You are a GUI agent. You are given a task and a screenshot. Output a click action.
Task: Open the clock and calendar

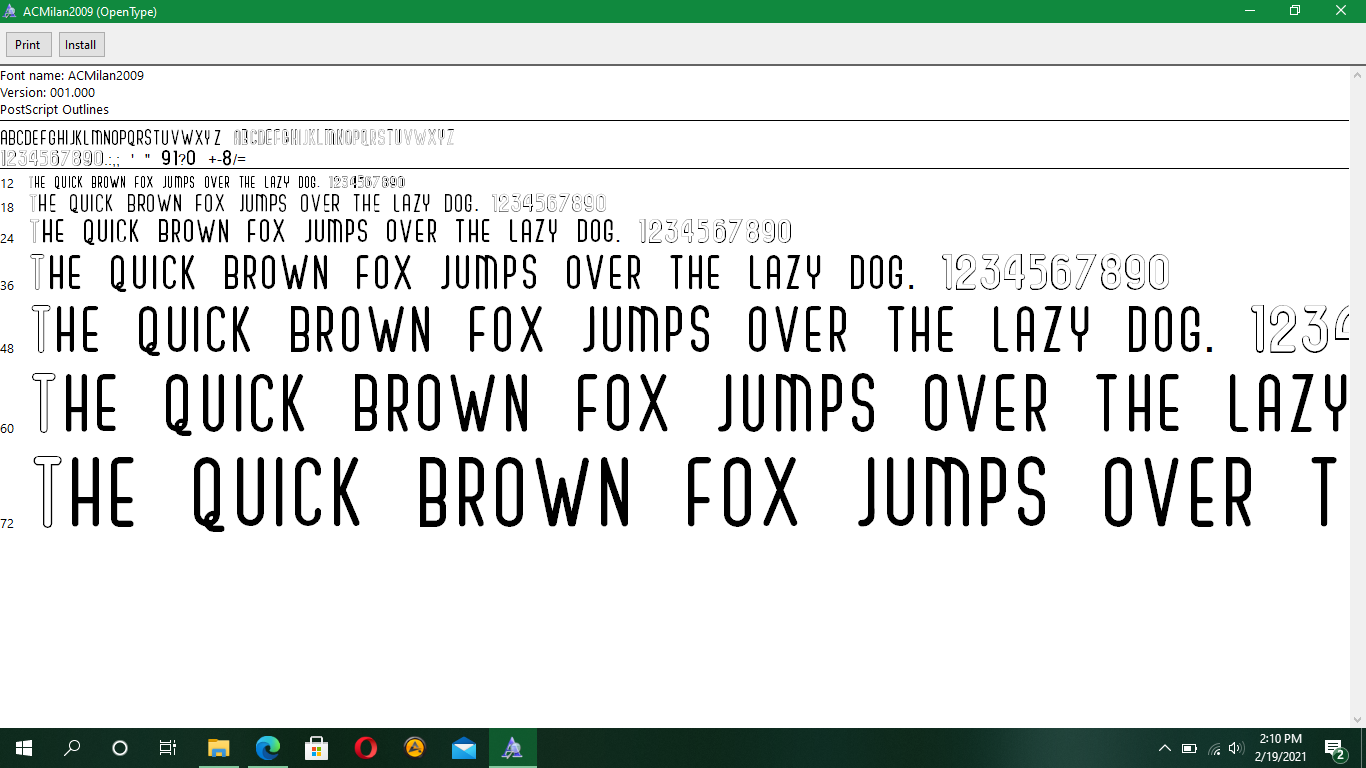[1281, 747]
